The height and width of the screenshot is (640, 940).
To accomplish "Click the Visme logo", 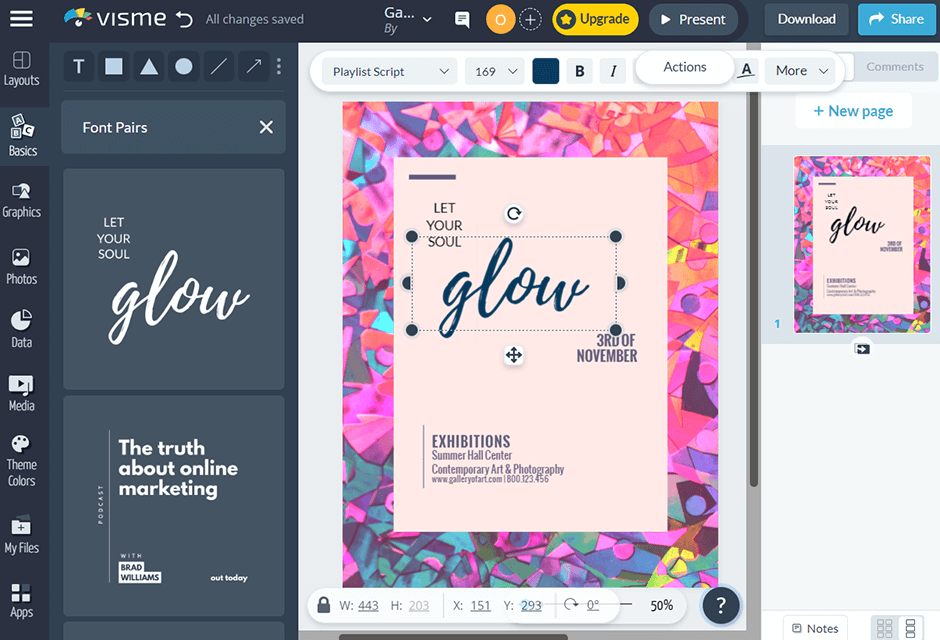I will (x=115, y=19).
